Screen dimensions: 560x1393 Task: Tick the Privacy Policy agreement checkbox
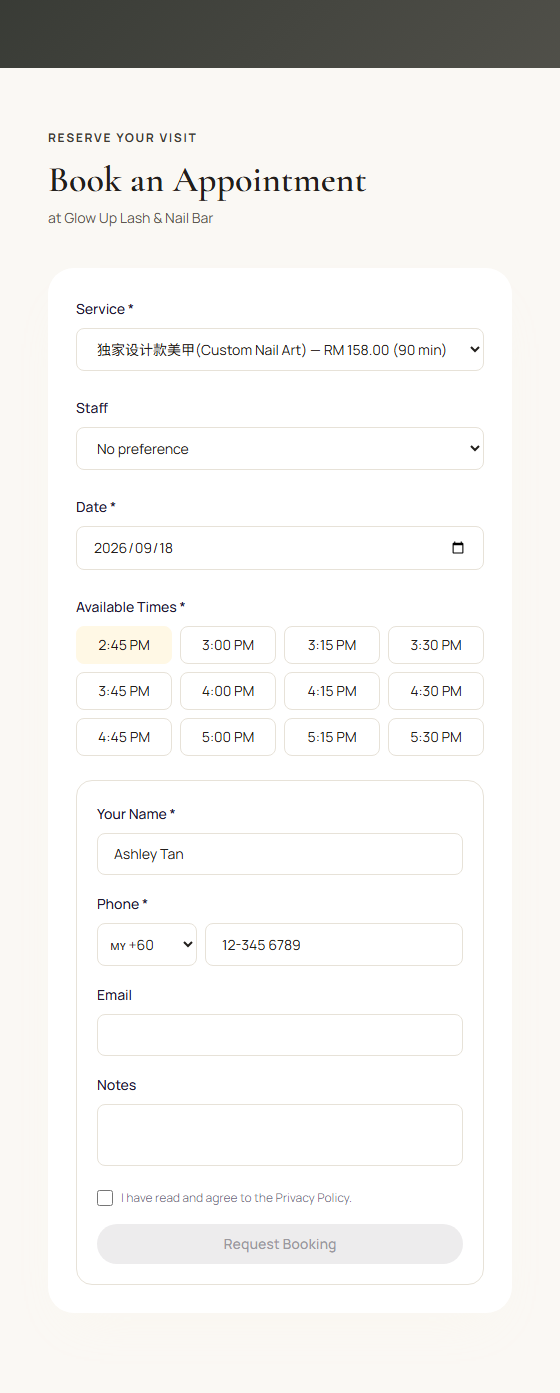[105, 1198]
